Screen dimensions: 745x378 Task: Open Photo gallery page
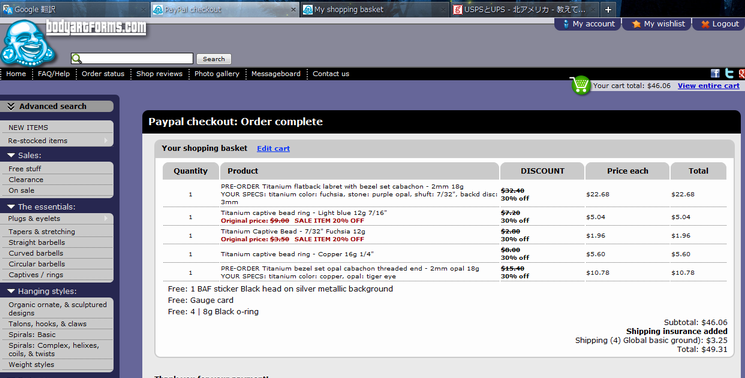point(217,74)
